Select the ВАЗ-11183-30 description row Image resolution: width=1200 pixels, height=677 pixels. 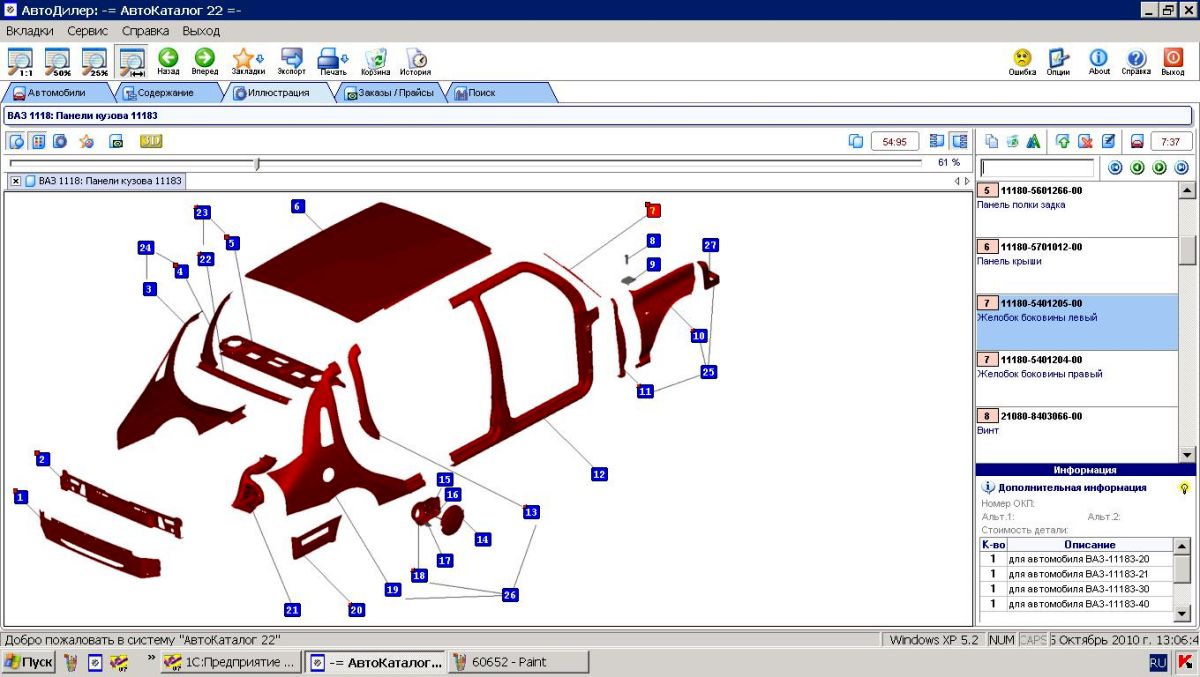1076,589
